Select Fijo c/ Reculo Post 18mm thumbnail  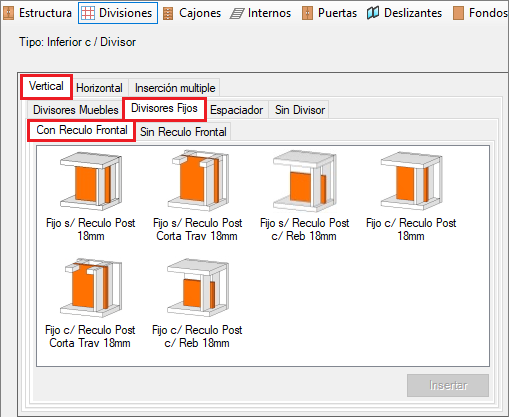click(411, 181)
